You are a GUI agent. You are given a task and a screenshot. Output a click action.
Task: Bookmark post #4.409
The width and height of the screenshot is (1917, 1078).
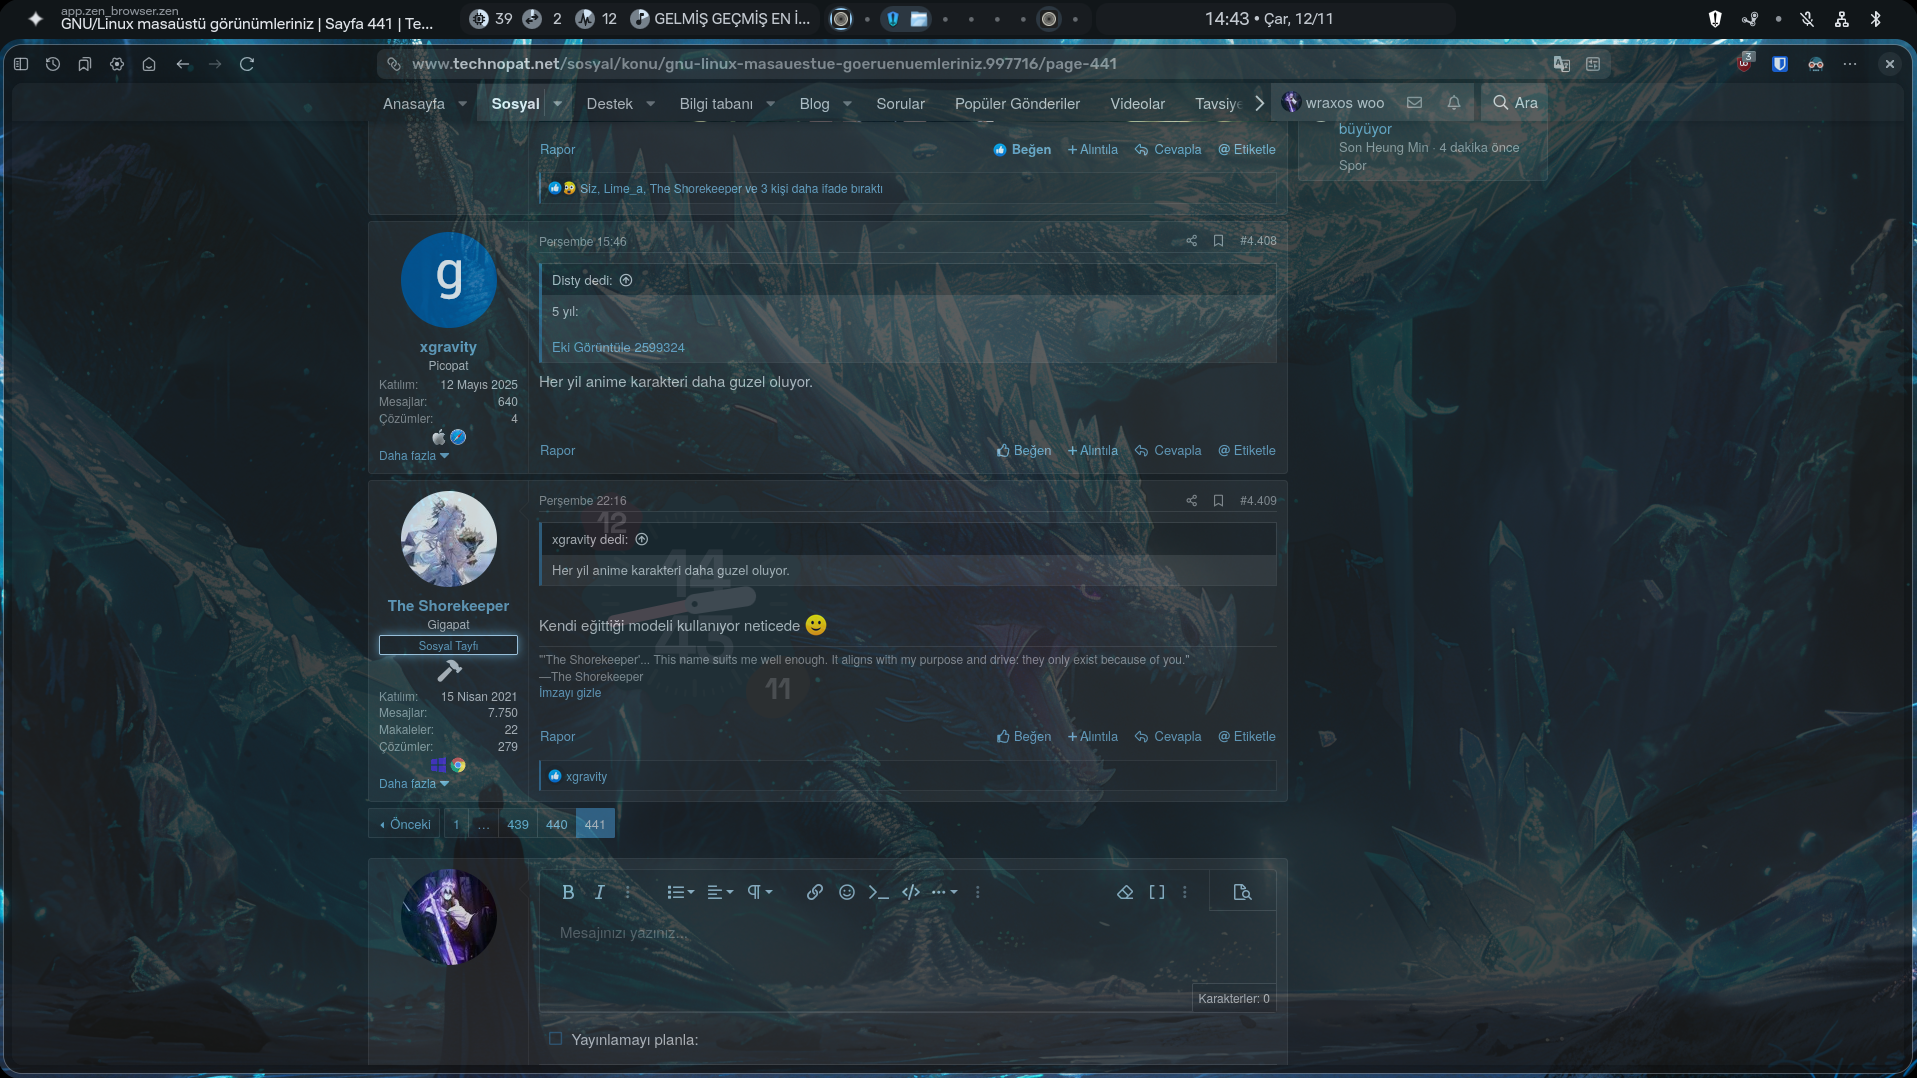(1218, 501)
